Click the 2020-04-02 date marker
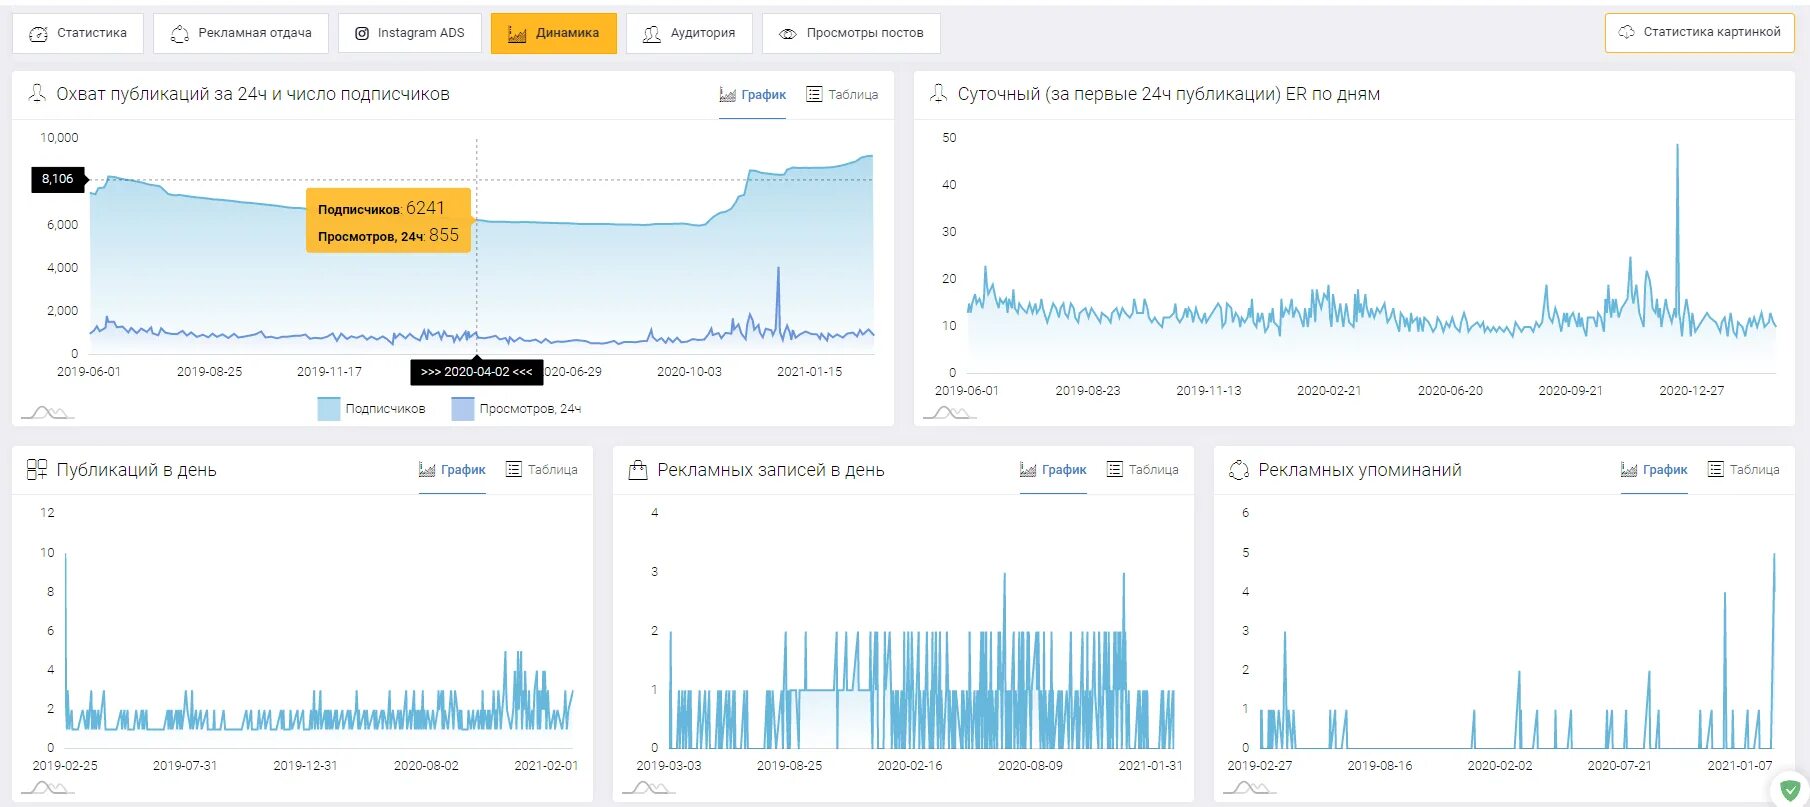 pyautogui.click(x=477, y=372)
